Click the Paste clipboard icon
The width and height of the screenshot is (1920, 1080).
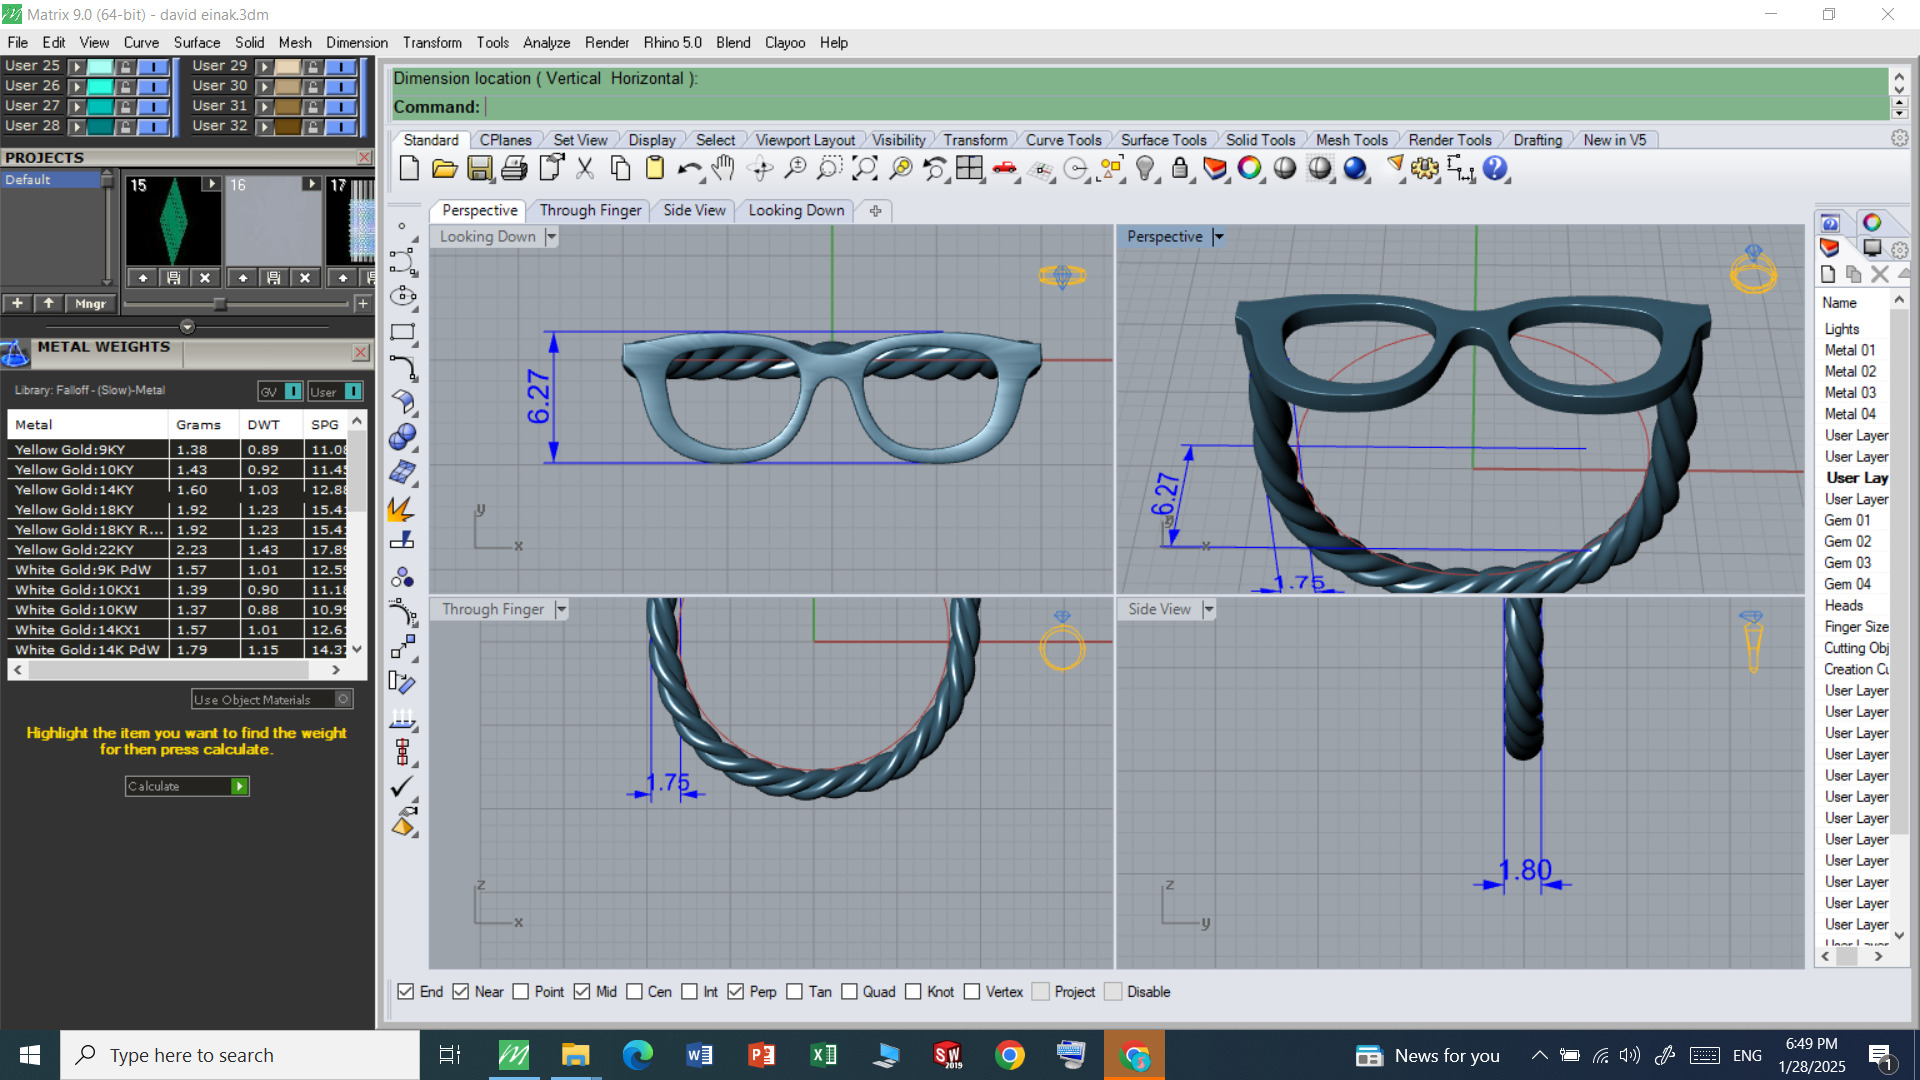point(655,168)
